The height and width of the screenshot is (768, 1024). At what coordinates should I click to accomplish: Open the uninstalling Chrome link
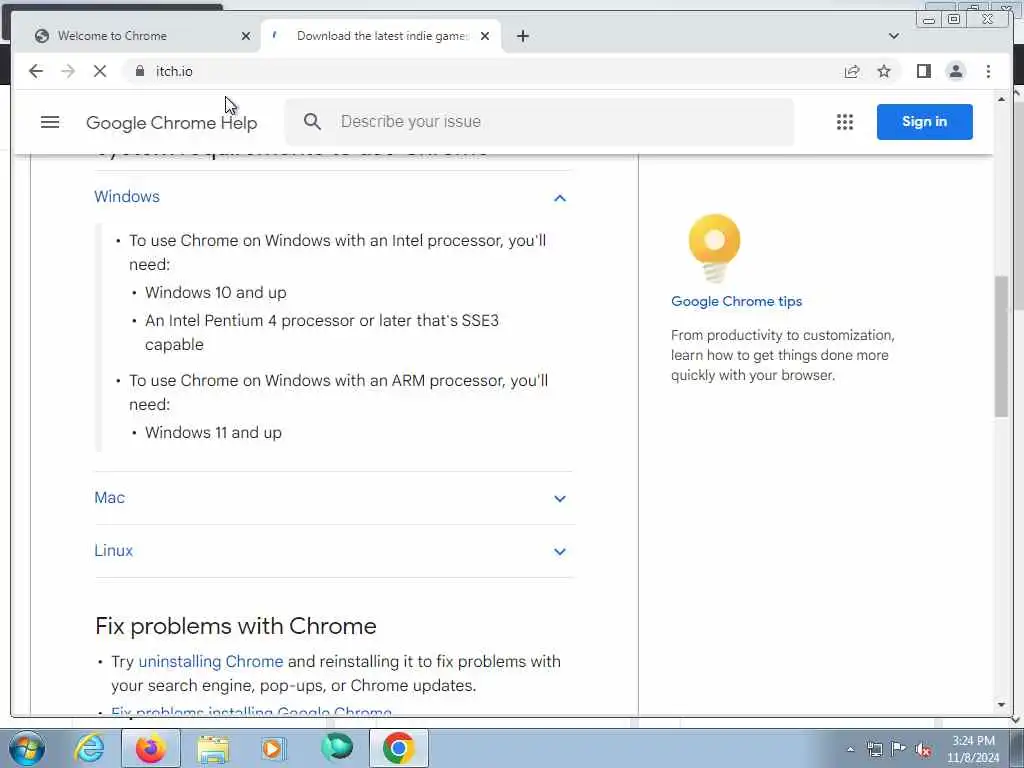[x=211, y=662]
